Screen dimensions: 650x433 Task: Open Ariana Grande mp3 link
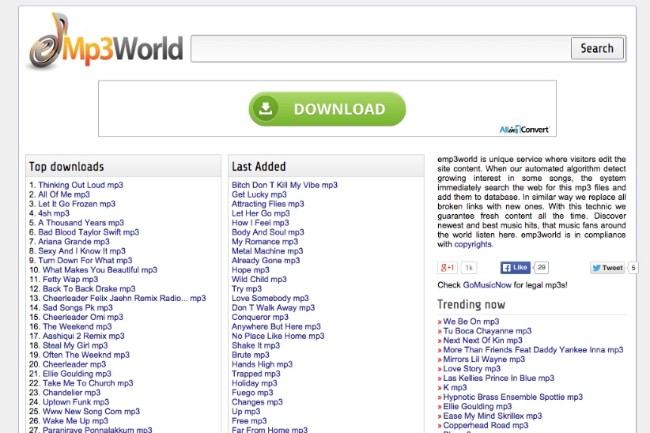click(74, 242)
